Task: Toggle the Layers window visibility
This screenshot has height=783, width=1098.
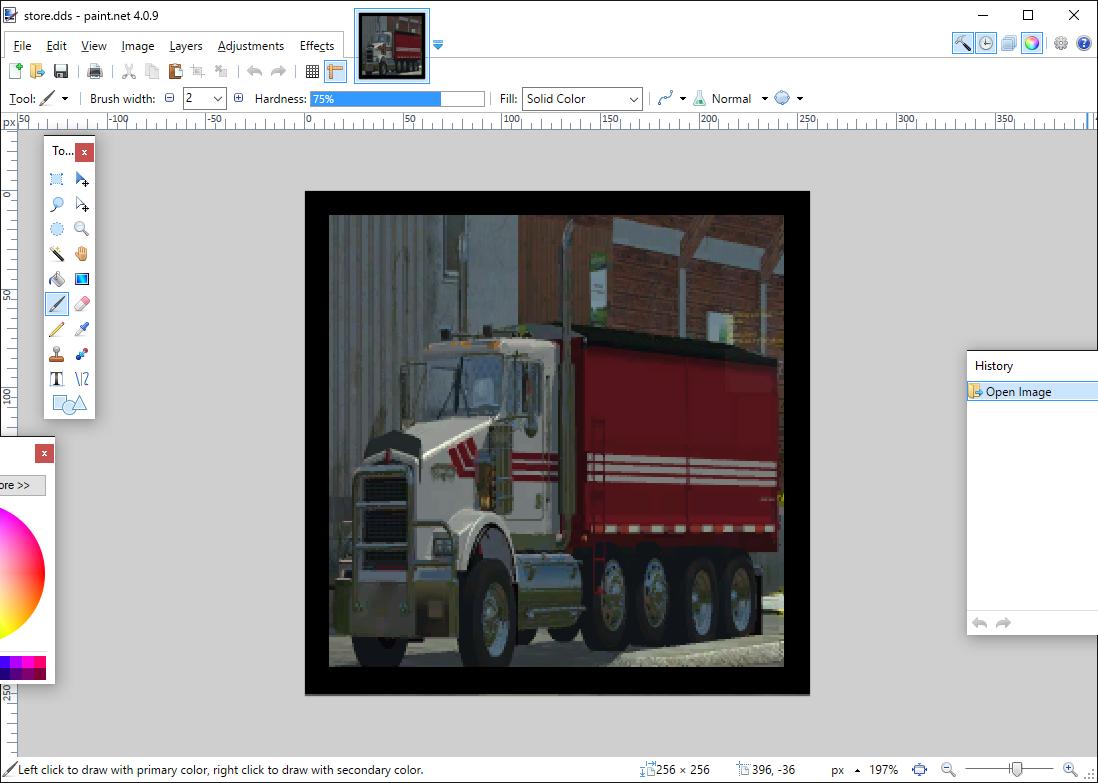Action: click(x=1009, y=43)
